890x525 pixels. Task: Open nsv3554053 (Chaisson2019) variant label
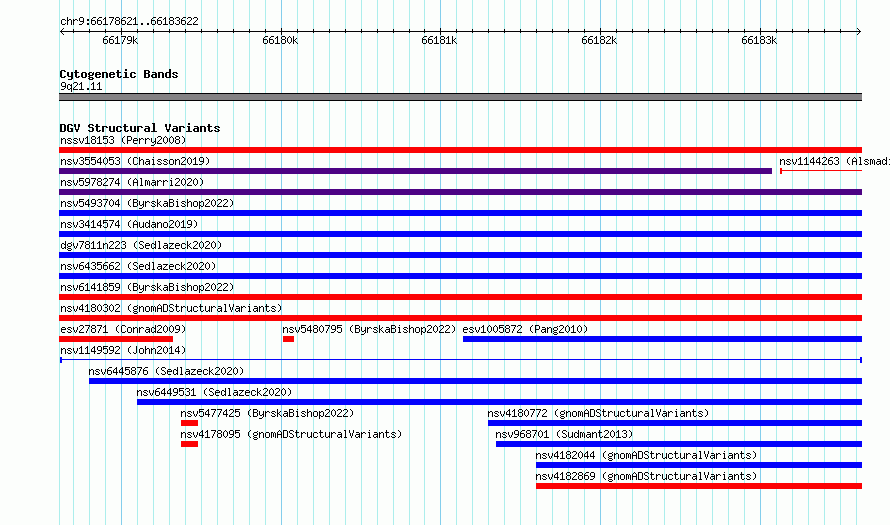(135, 161)
